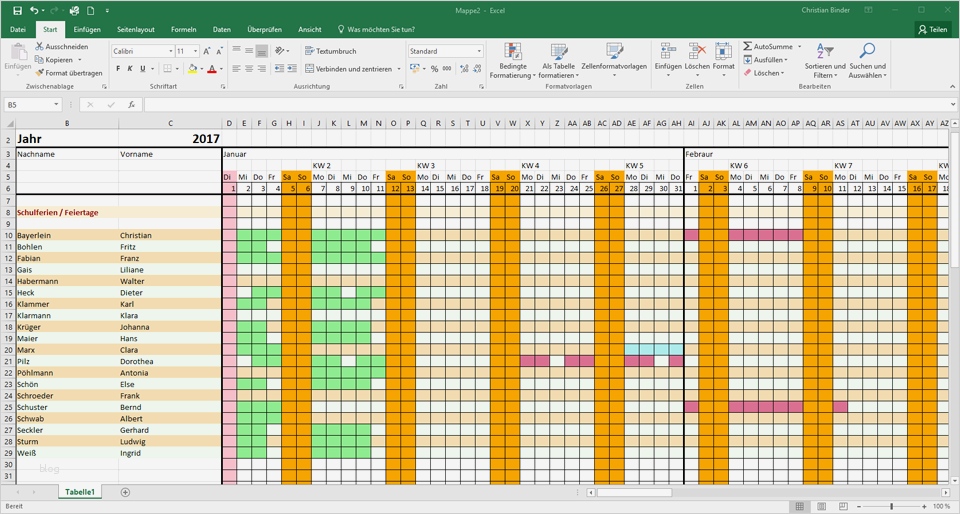Apply fill color bucket icon

192,69
